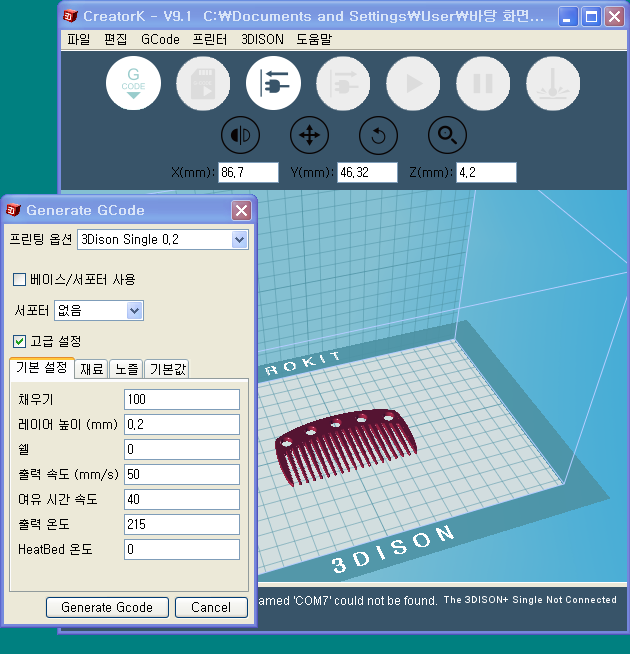Click the 쉘 input field
Screen dimensions: 630x654
pyautogui.click(x=182, y=450)
